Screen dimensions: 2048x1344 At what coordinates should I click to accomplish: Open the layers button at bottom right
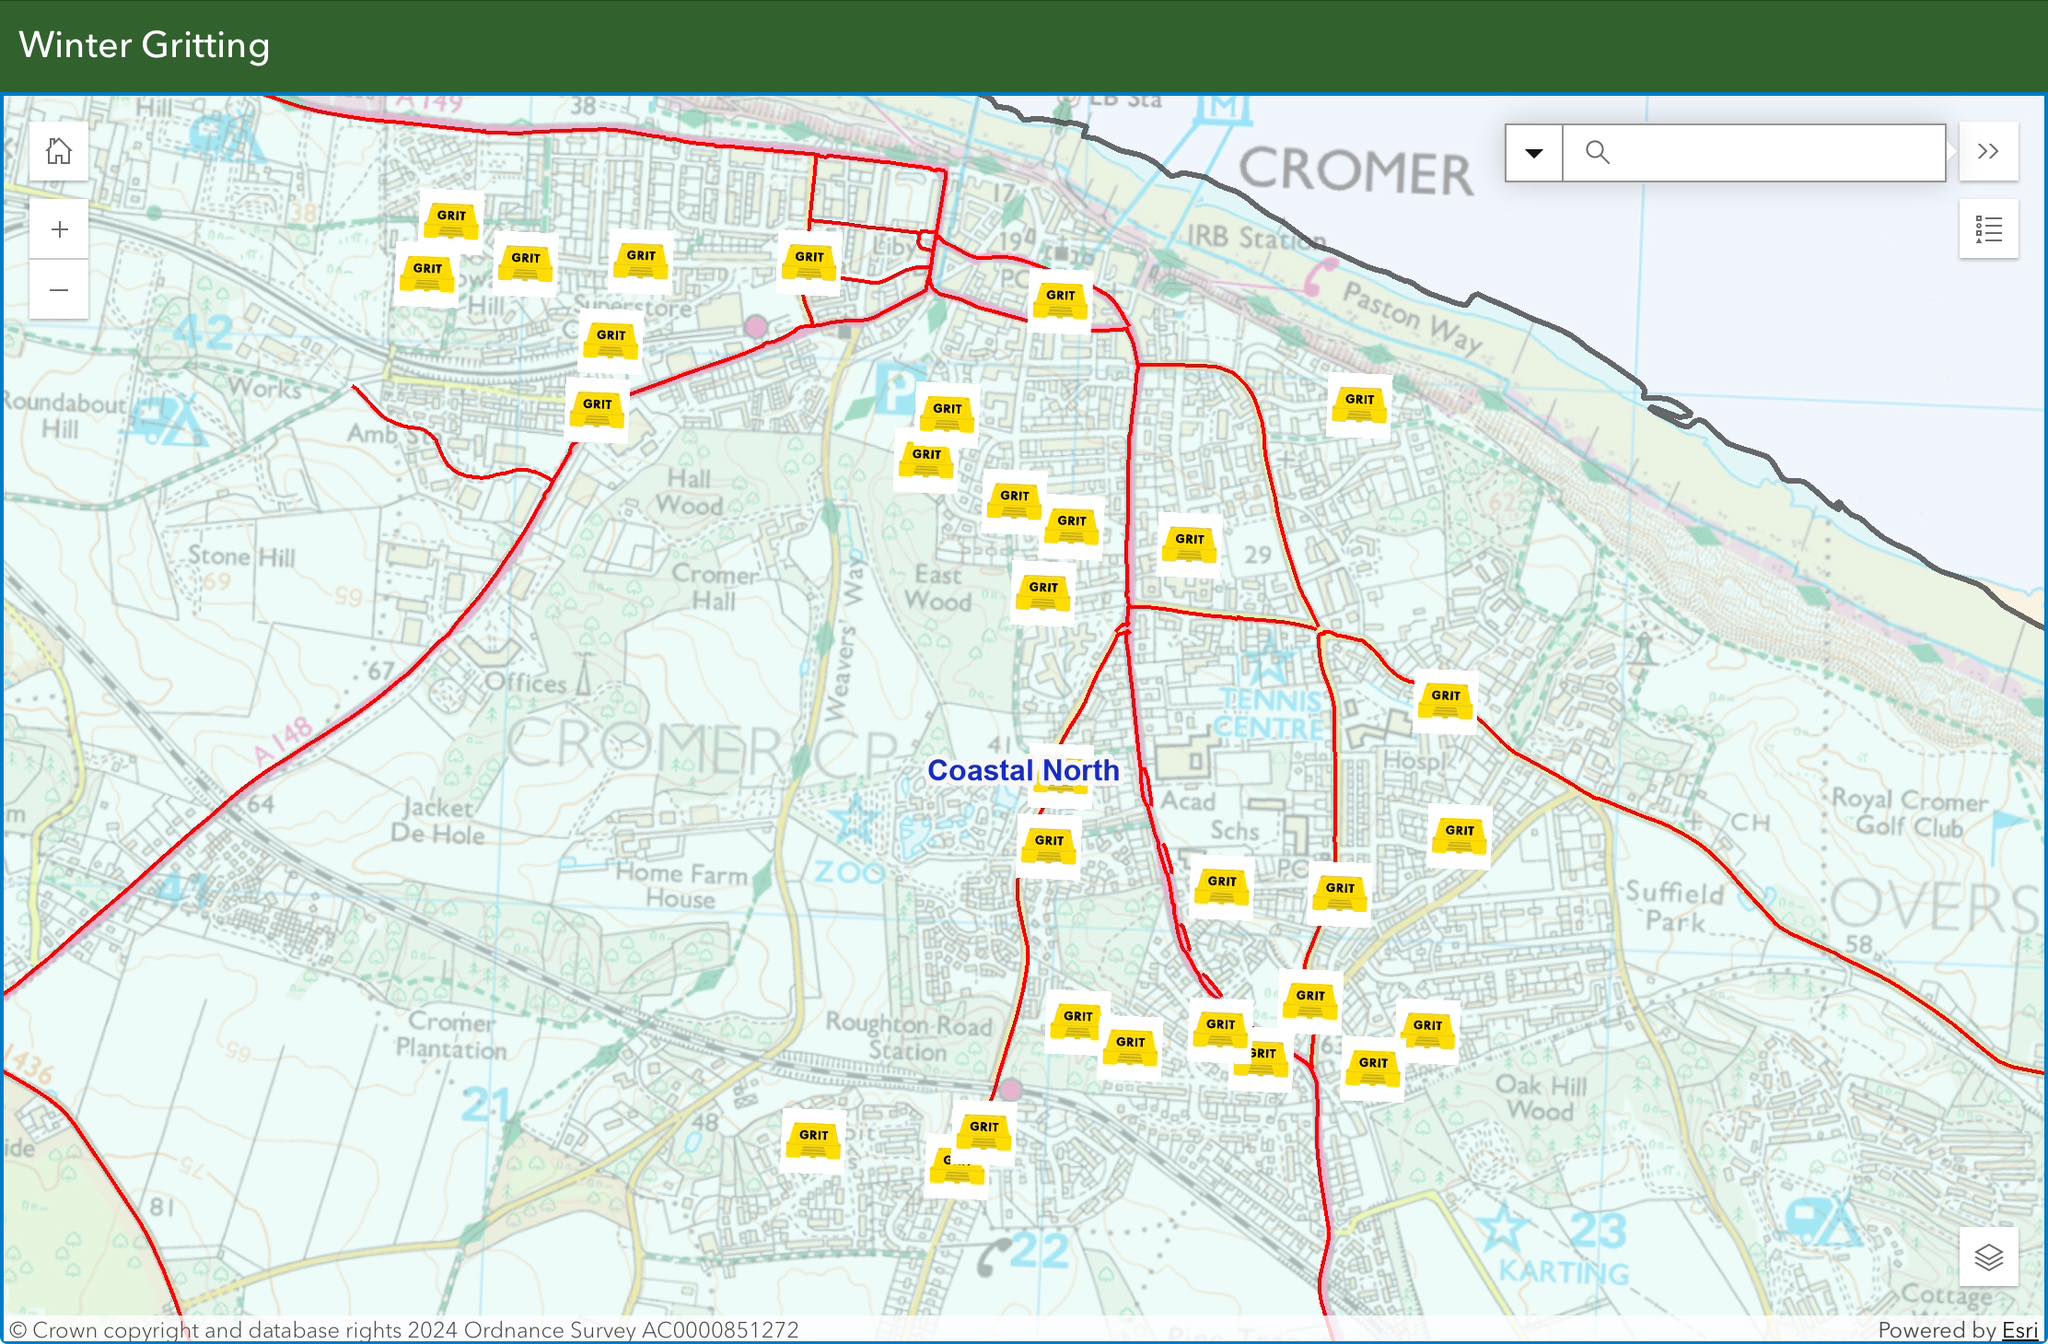click(x=1988, y=1256)
